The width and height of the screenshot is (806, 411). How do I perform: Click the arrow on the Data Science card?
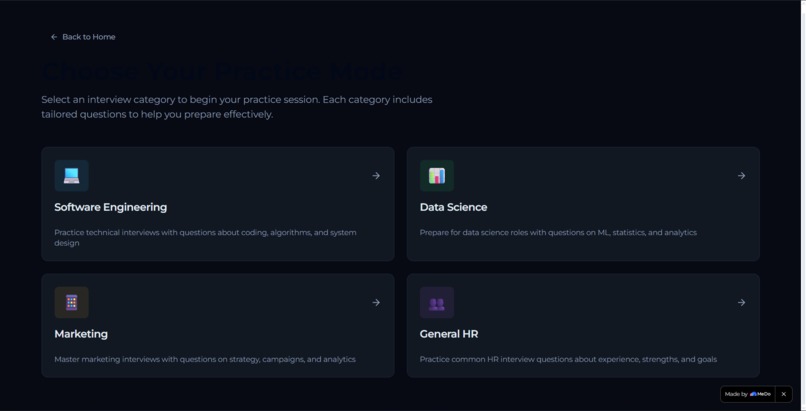click(741, 176)
